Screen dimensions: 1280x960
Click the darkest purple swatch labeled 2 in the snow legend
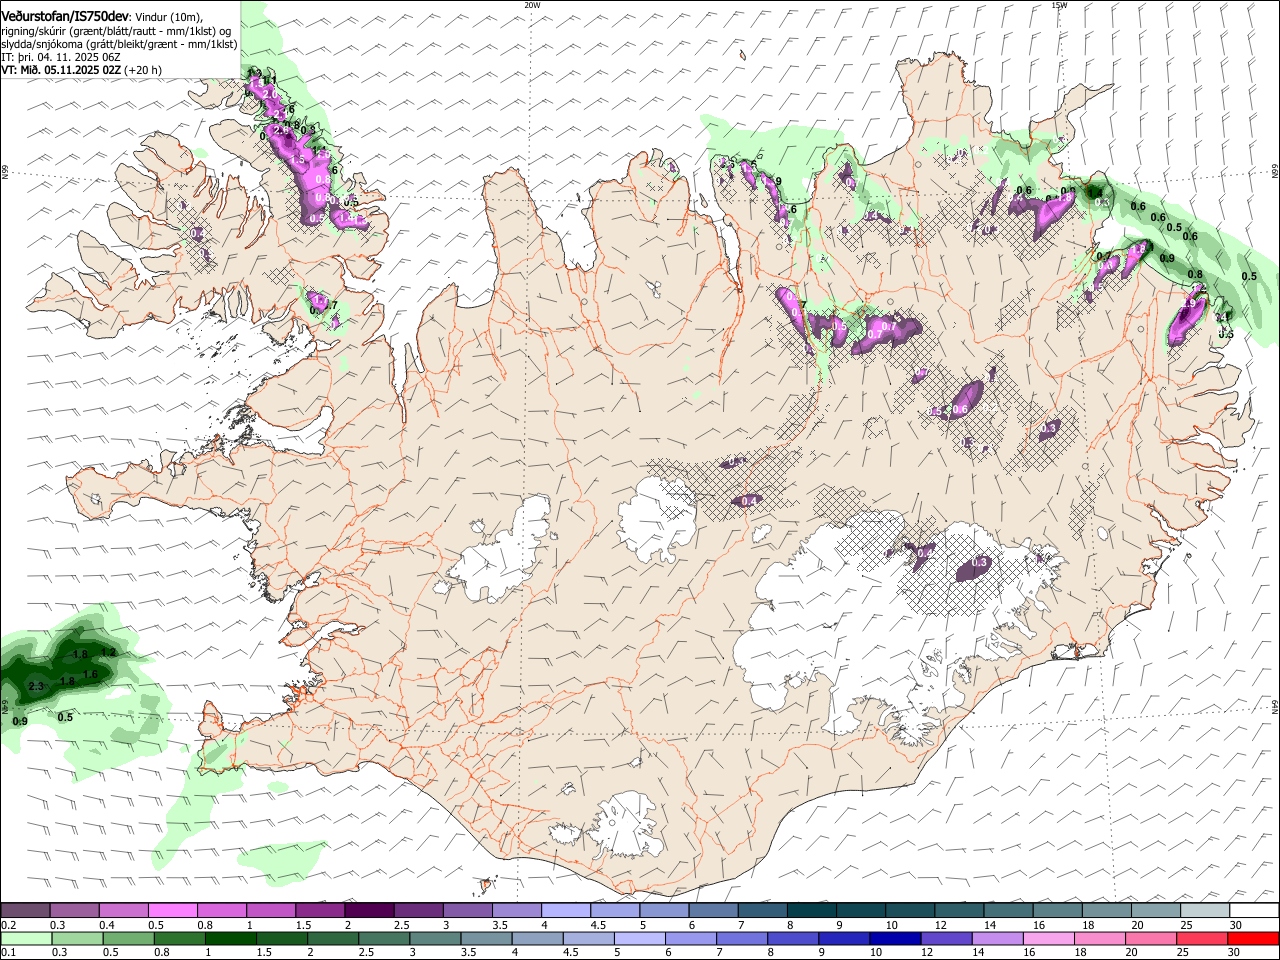369,911
